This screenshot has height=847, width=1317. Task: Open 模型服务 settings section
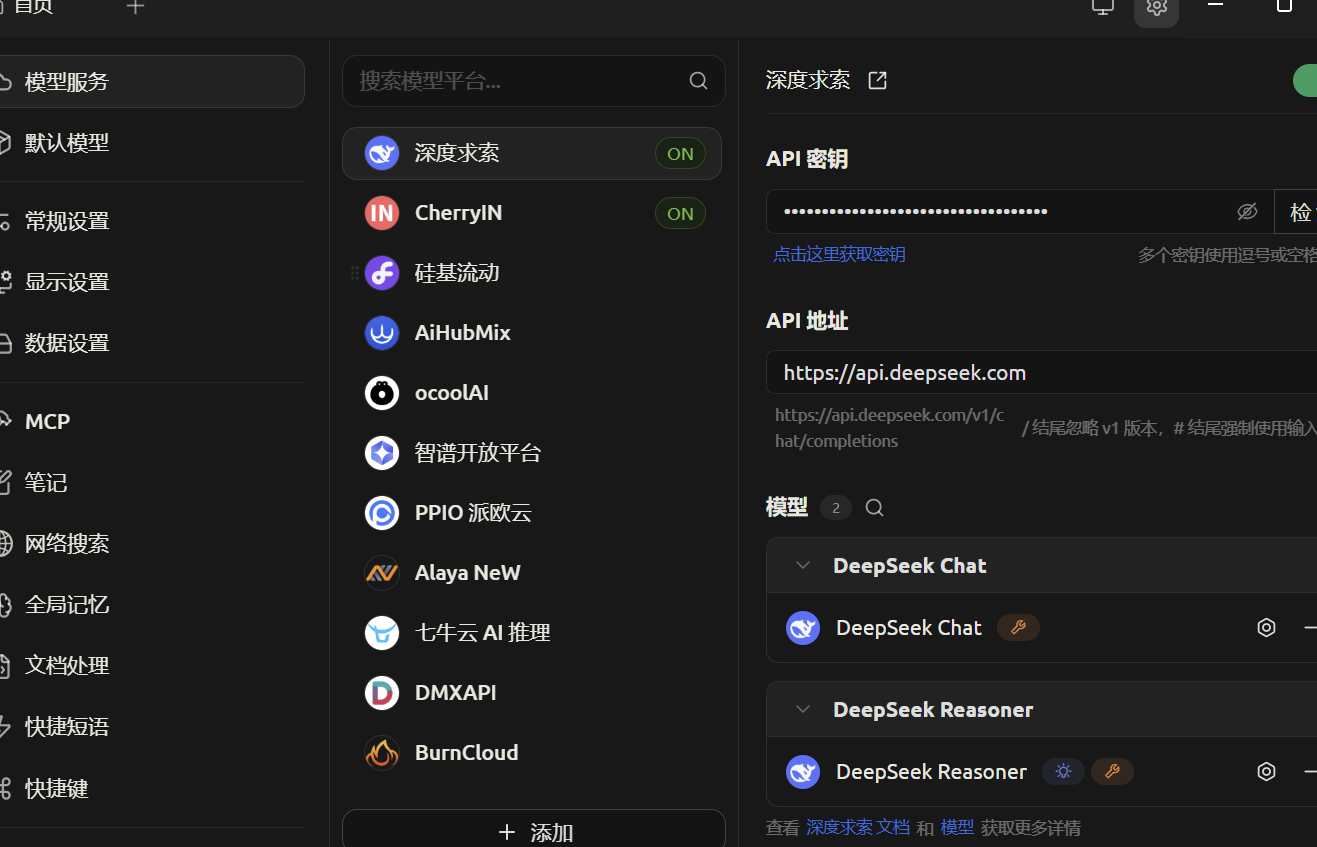pos(152,82)
